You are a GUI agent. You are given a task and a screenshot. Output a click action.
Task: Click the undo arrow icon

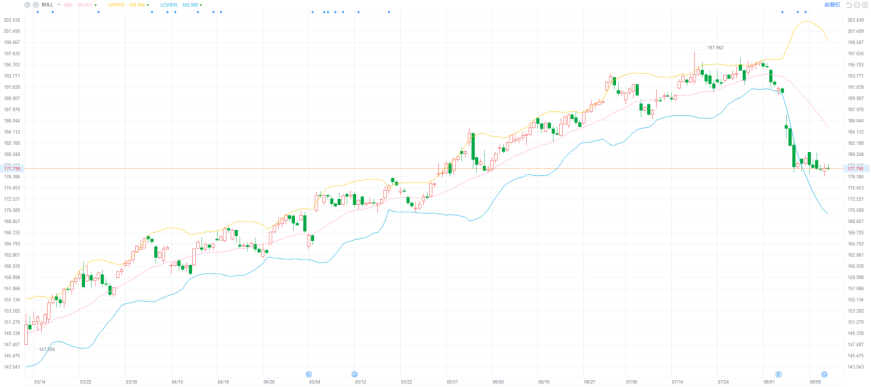pyautogui.click(x=849, y=5)
